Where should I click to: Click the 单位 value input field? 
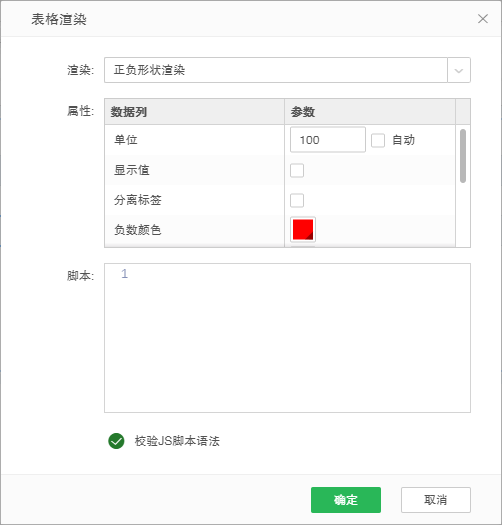coord(328,140)
